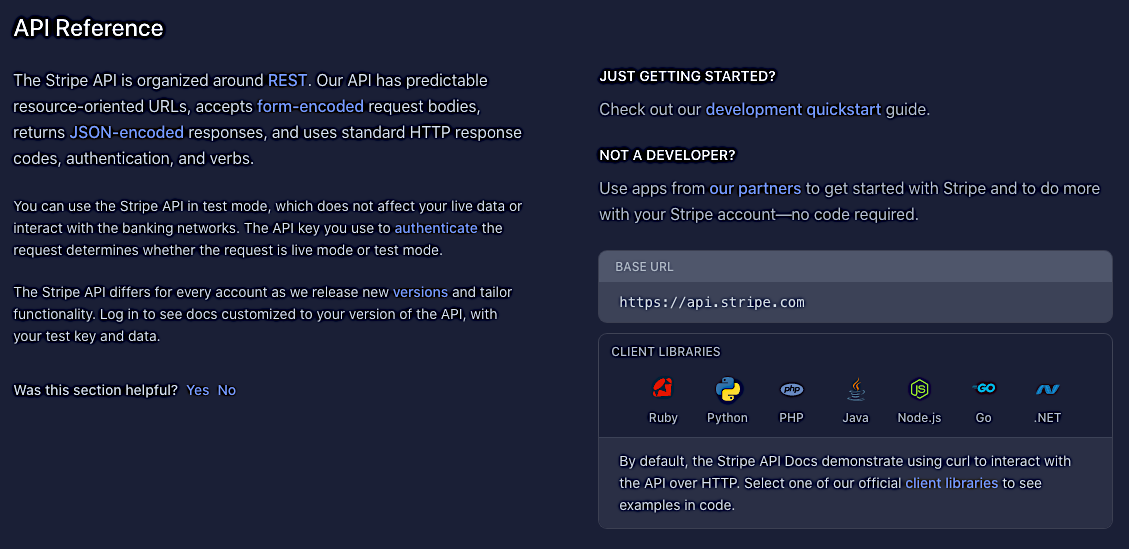The height and width of the screenshot is (549, 1129).
Task: Pick the PHP client library icon
Action: [791, 390]
